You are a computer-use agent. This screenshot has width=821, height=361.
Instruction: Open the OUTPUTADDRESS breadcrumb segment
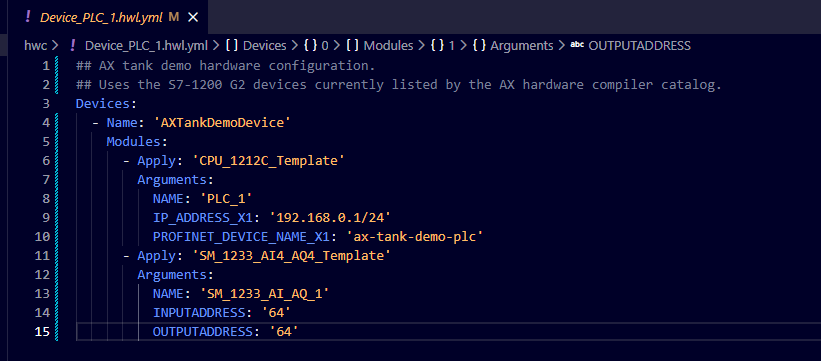pos(640,46)
